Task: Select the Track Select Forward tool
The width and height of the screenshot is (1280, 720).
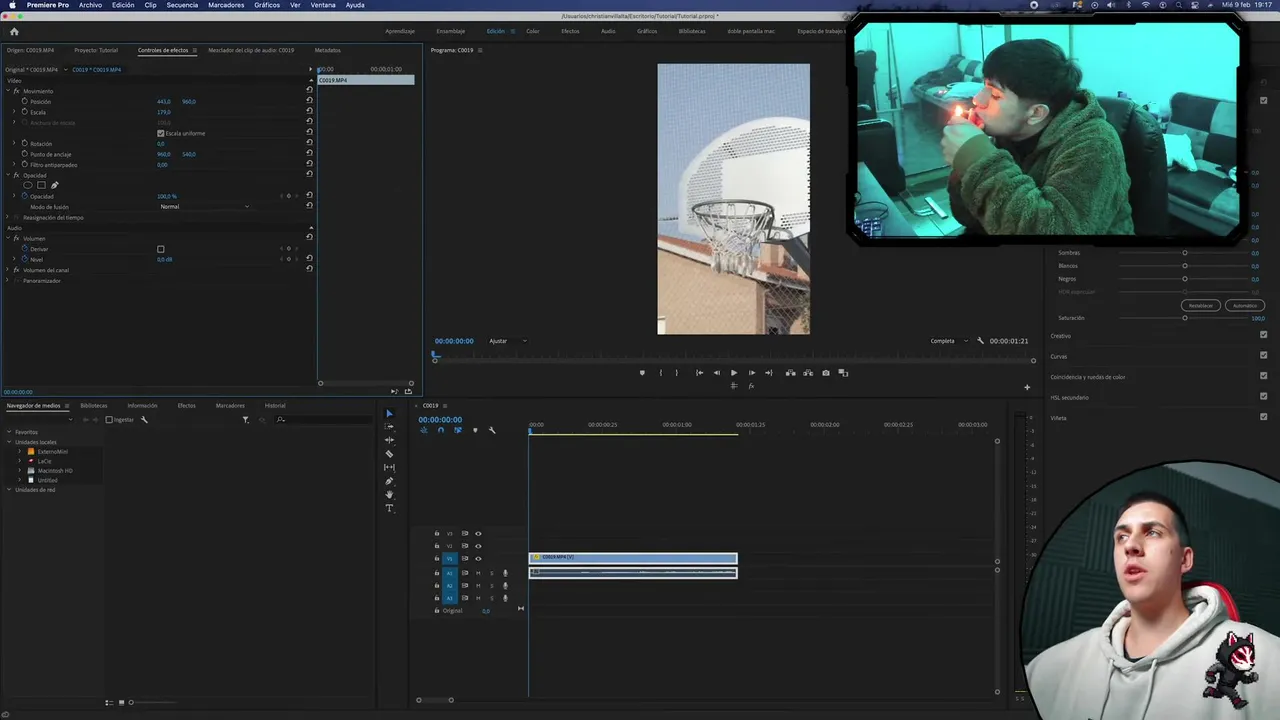Action: [x=390, y=426]
